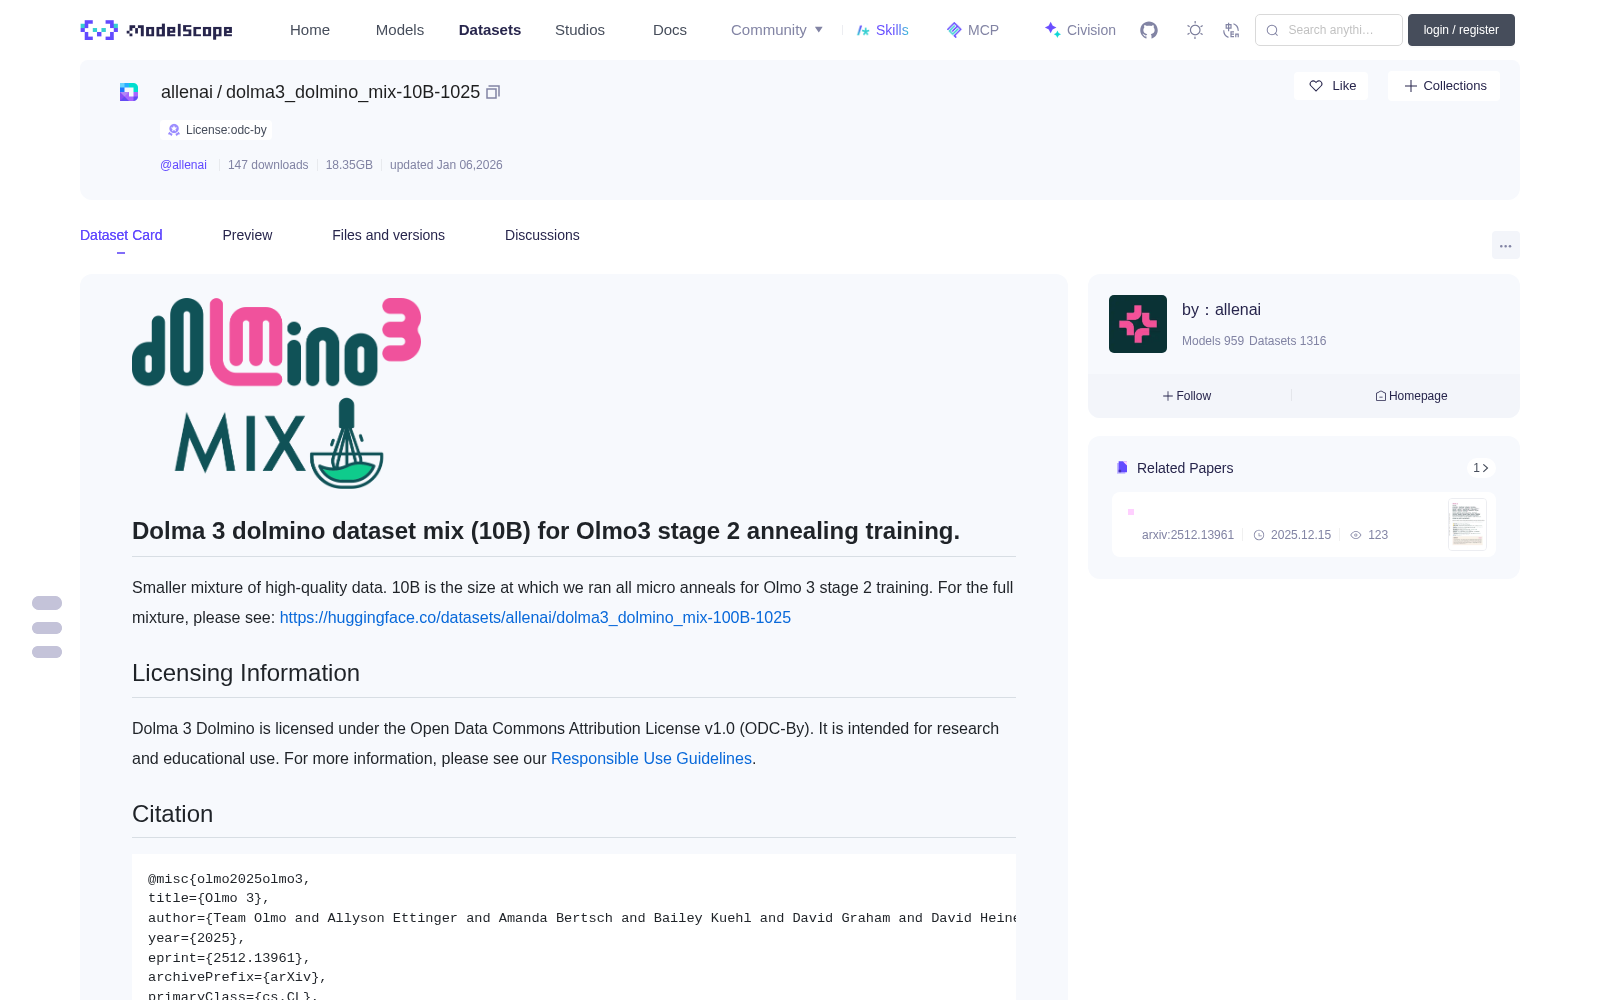Open Skills page link
Image resolution: width=1600 pixels, height=1000 pixels.
[x=882, y=30]
